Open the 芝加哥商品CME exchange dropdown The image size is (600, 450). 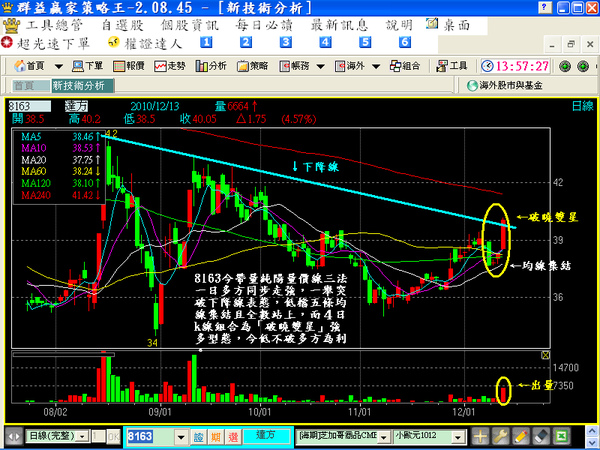[x=385, y=436]
